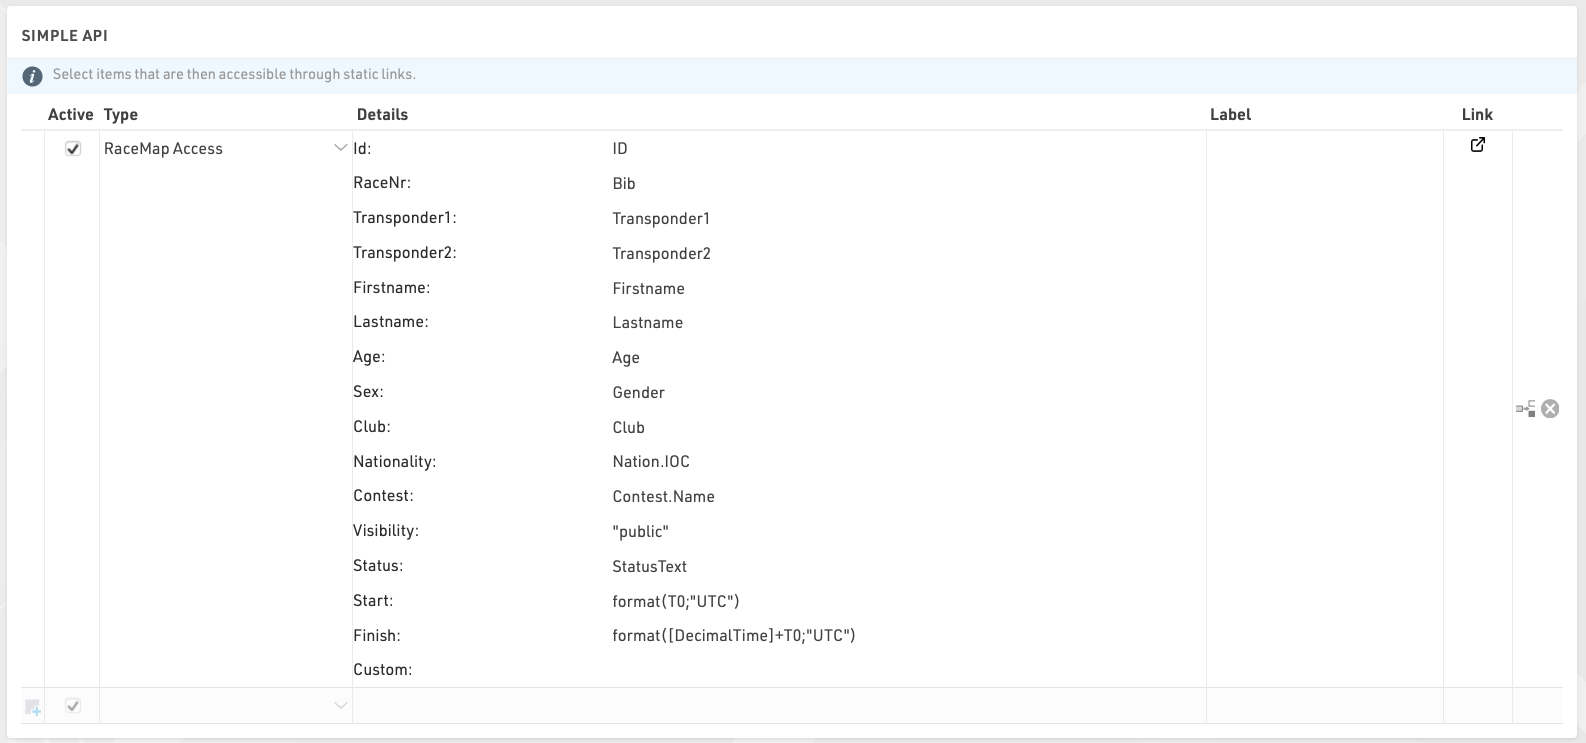Edit the Contest.Name contest field

pos(663,497)
